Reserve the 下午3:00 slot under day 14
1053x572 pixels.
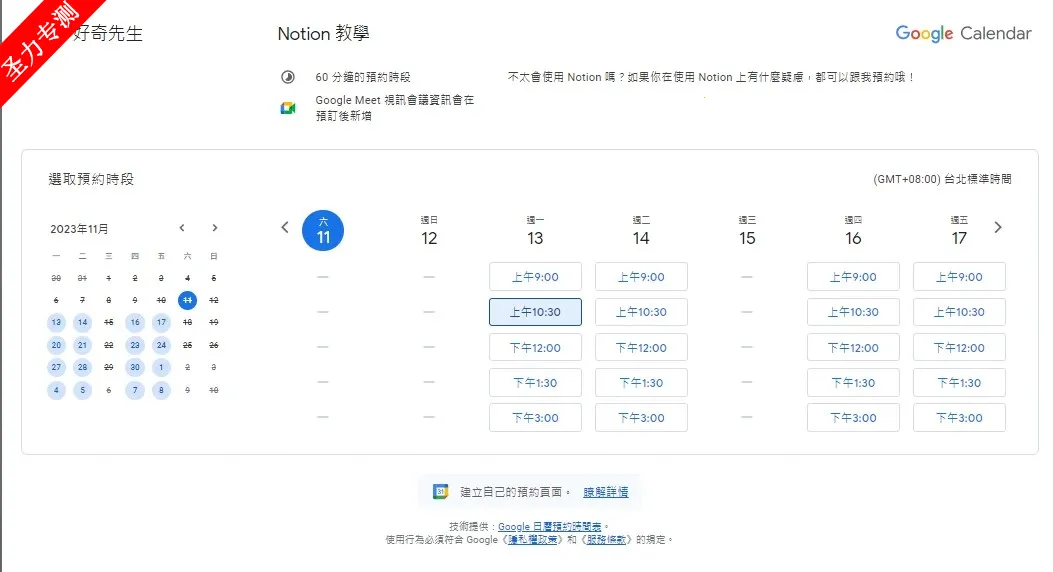[641, 418]
